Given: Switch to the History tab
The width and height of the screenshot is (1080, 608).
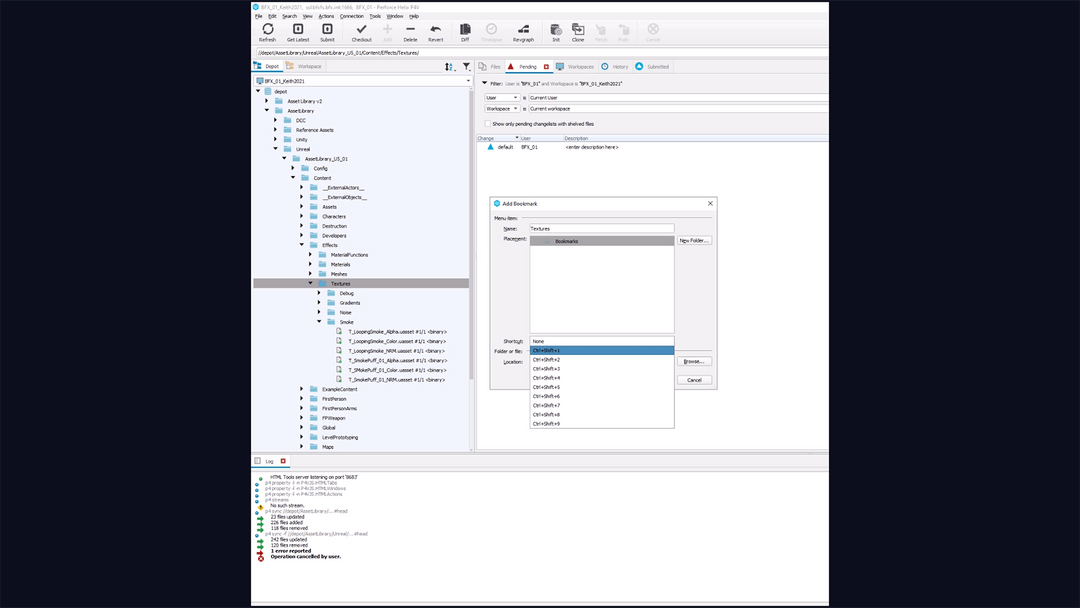Looking at the screenshot, I should tap(619, 66).
